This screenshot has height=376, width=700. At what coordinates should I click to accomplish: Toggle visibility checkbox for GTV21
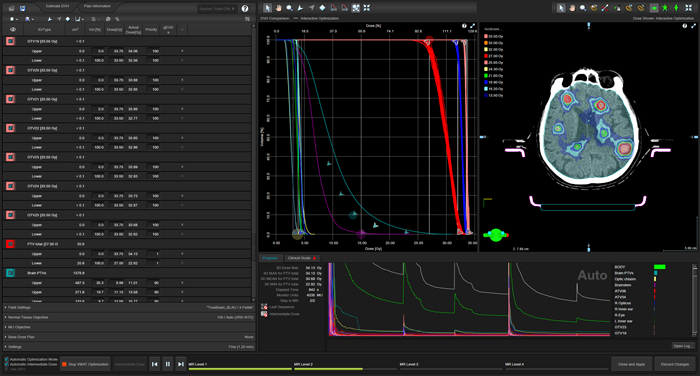(x=10, y=99)
